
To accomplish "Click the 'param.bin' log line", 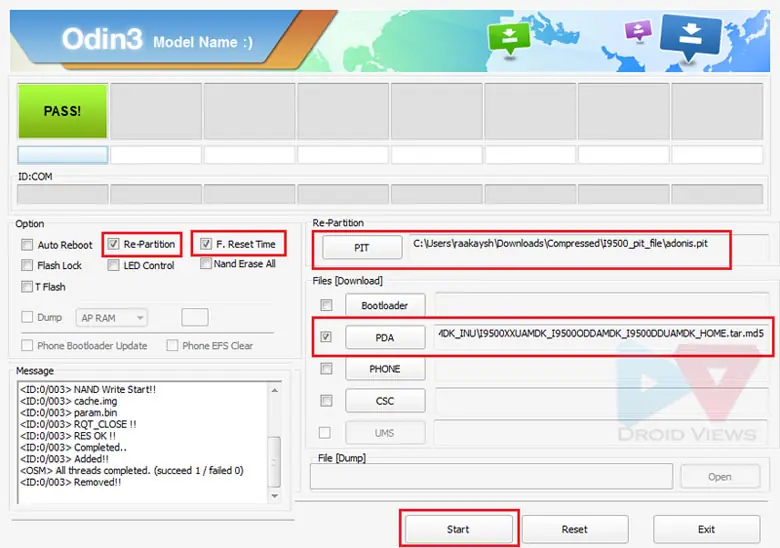I will click(69, 412).
